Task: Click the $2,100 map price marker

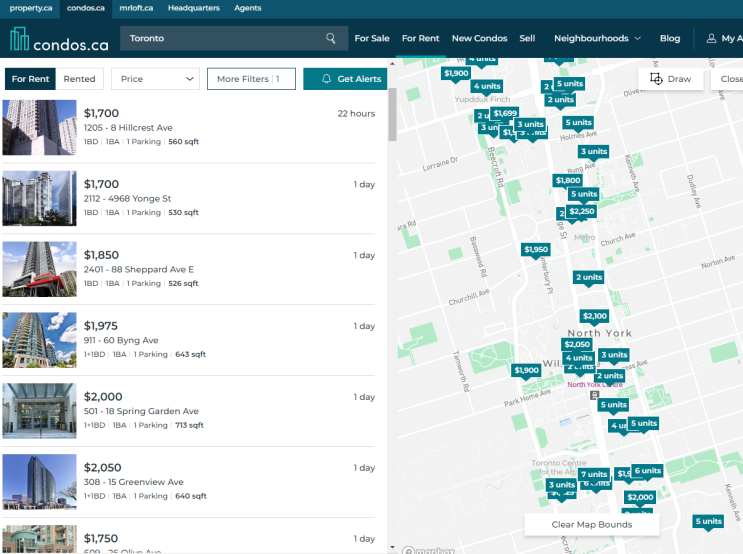Action: pyautogui.click(x=594, y=316)
